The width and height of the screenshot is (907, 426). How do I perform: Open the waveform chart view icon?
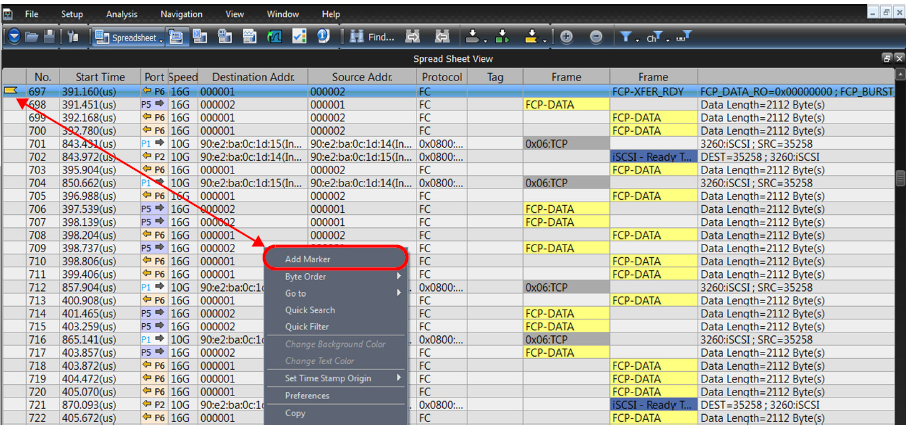coord(274,37)
